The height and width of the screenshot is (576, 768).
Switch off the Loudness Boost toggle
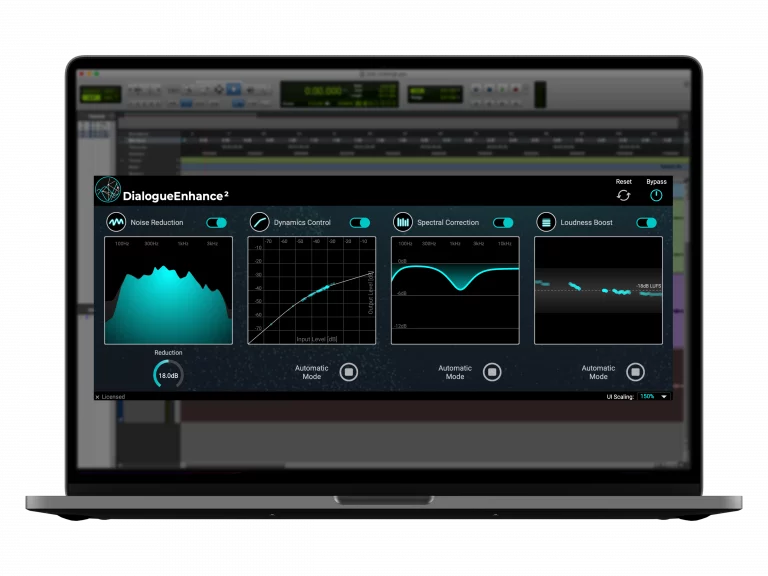[646, 222]
